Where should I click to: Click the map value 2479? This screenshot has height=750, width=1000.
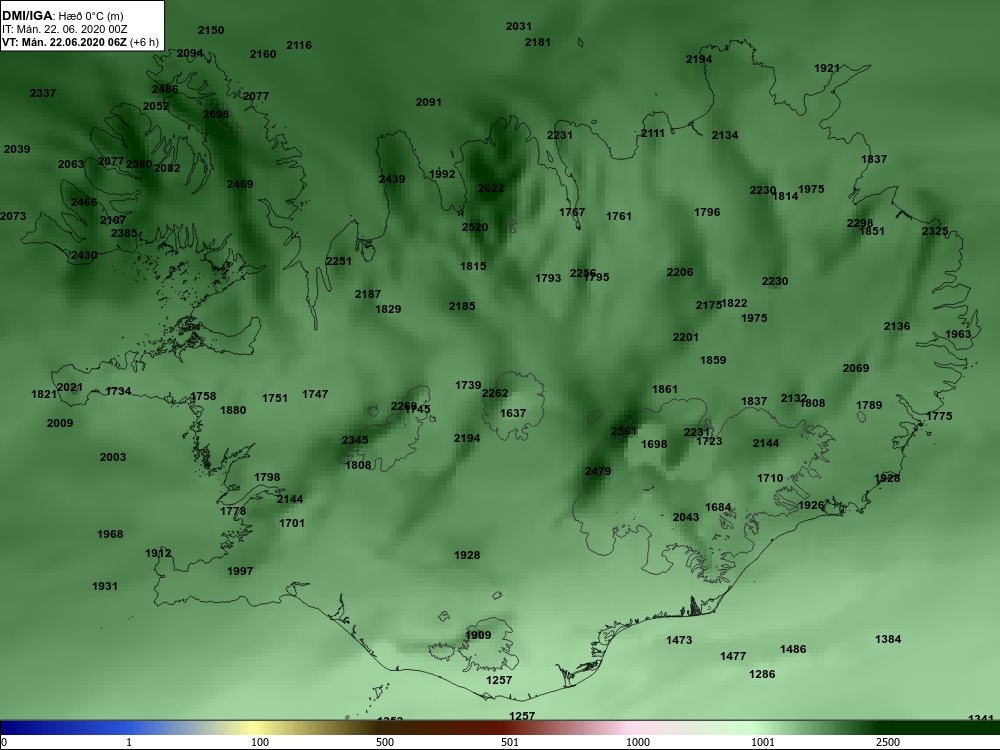click(598, 471)
